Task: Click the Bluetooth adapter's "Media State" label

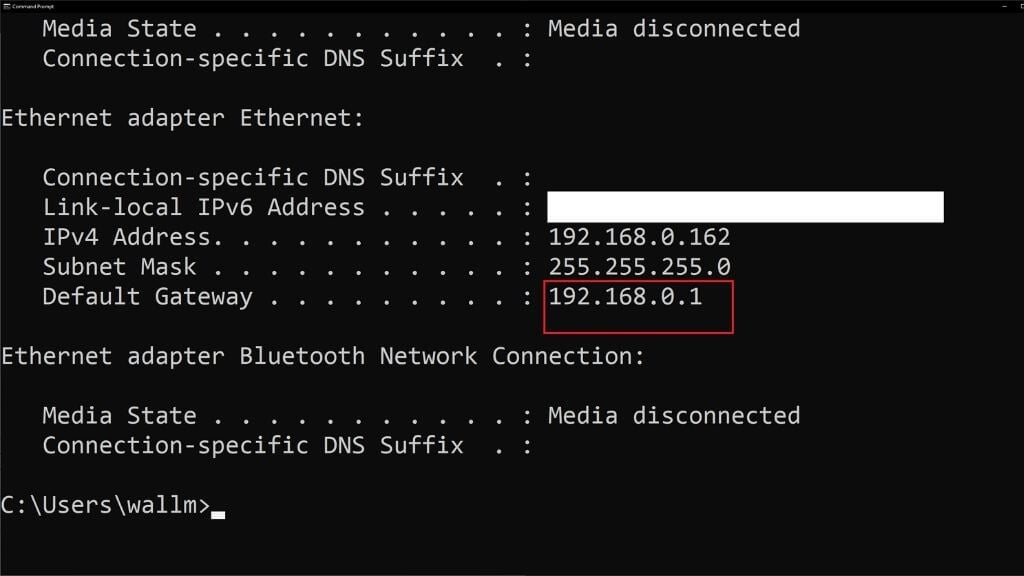Action: click(119, 416)
